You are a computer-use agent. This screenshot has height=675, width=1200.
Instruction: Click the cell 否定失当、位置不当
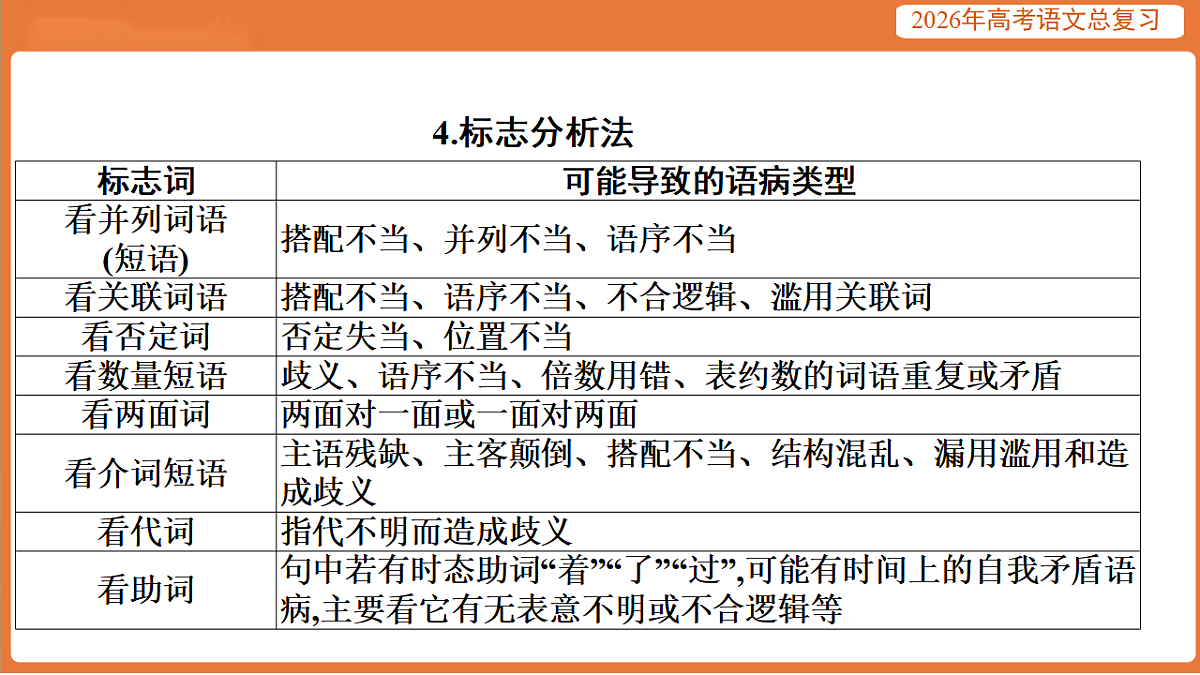coord(708,336)
